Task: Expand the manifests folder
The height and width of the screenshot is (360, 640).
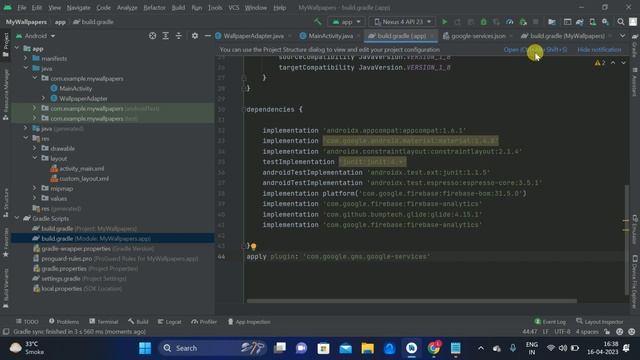Action: coord(26,58)
